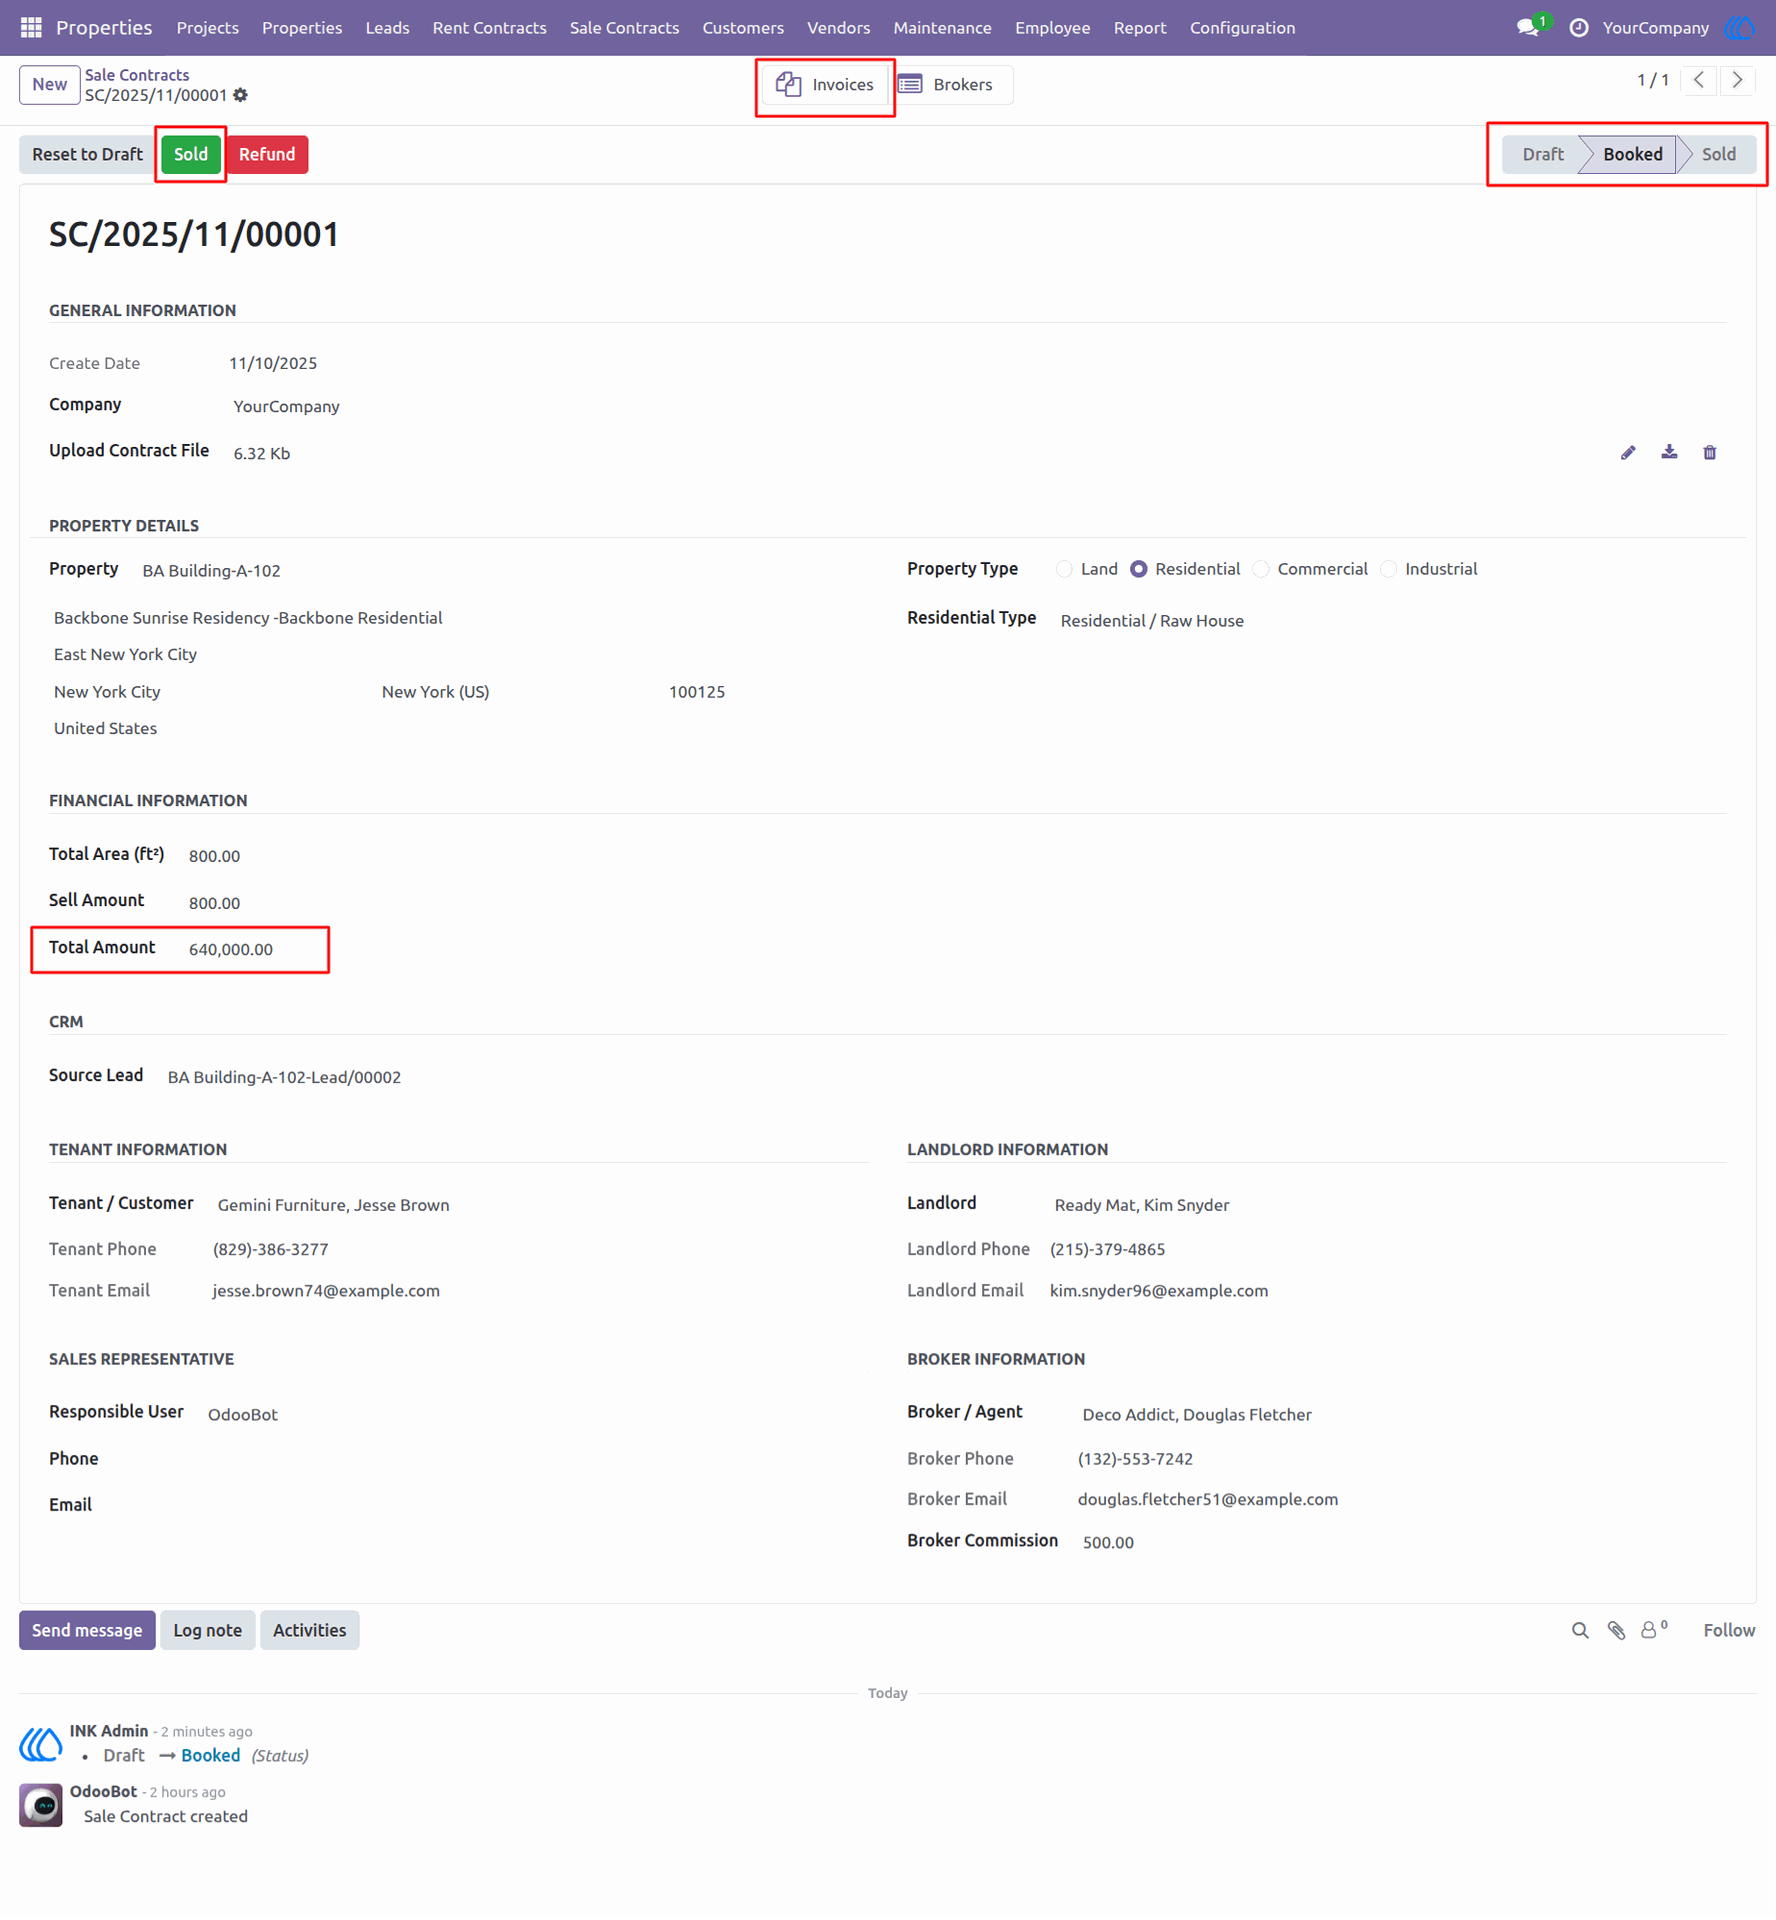This screenshot has width=1776, height=1920.
Task: Go back via Sale Contracts breadcrumb
Action: 137,75
